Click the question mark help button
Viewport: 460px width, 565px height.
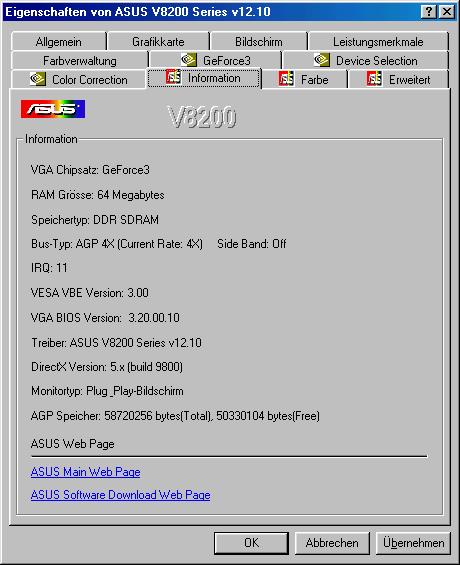pyautogui.click(x=429, y=12)
